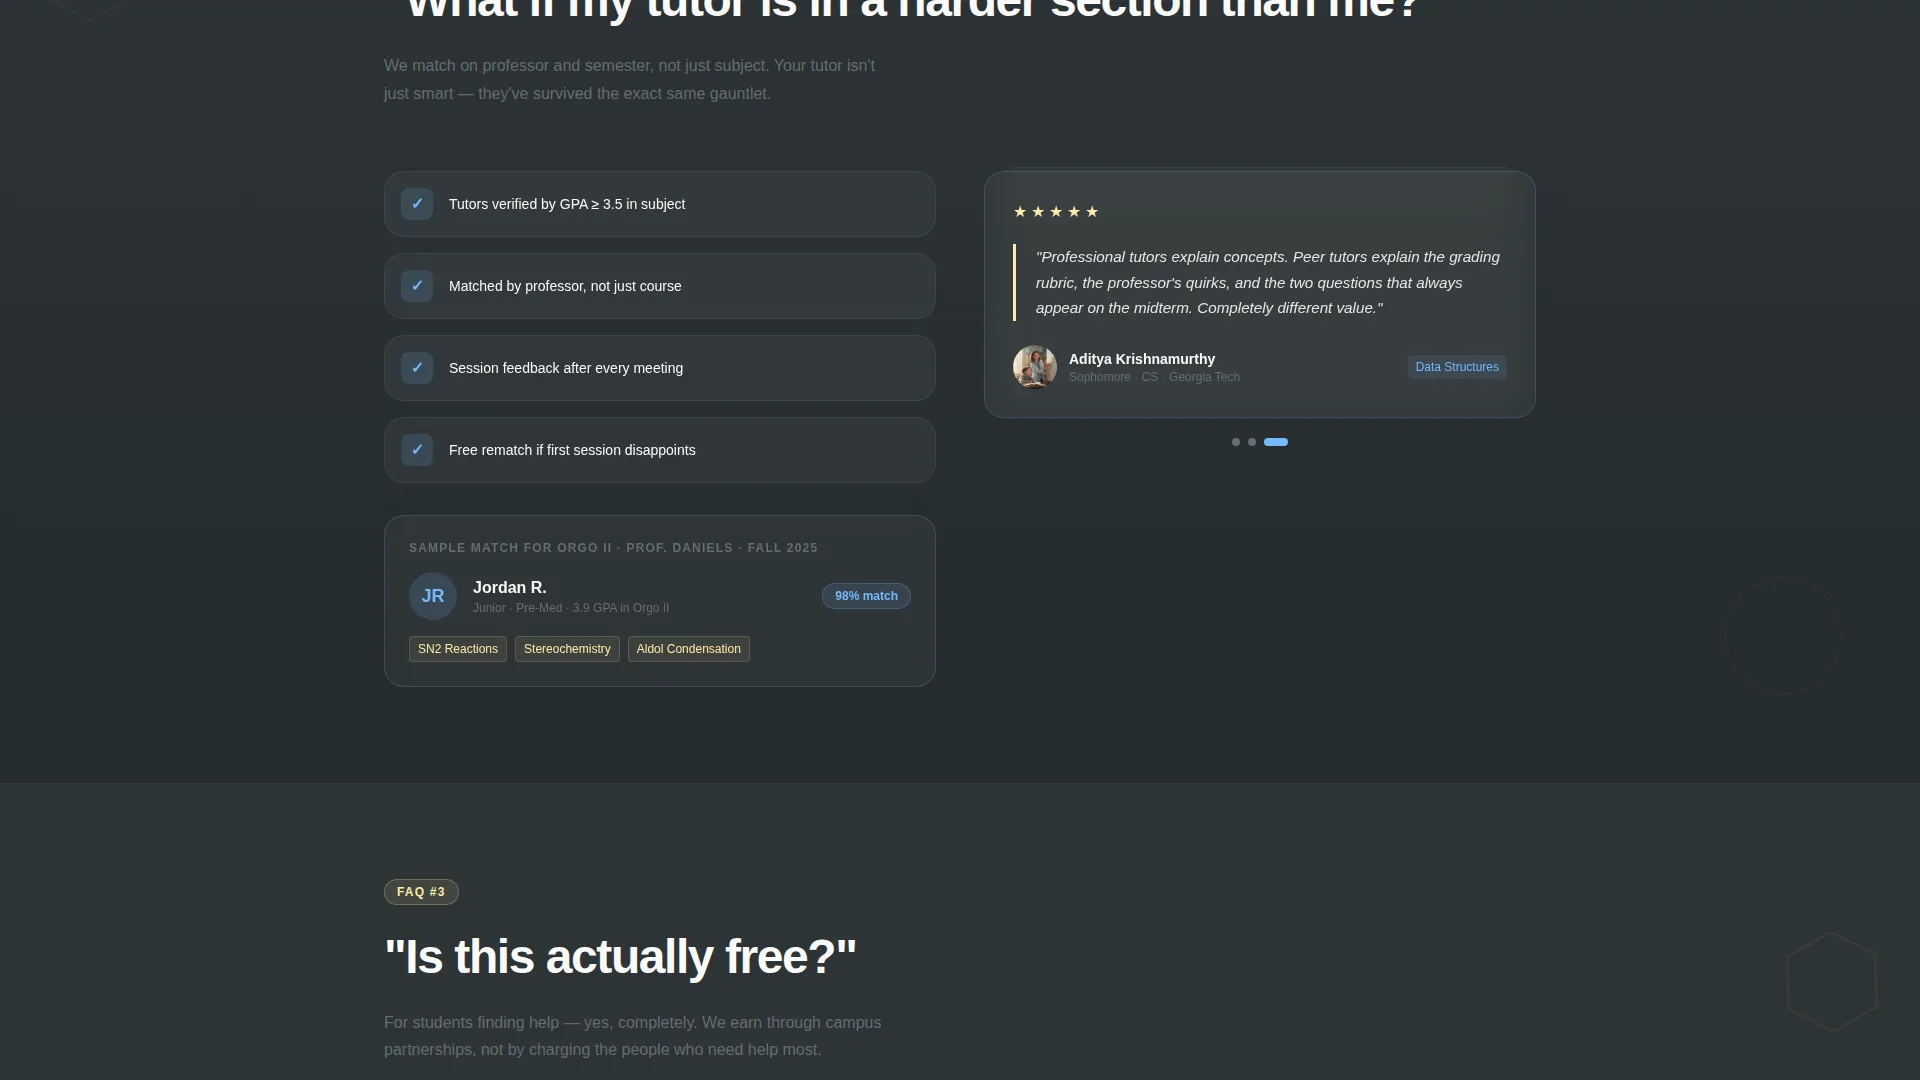Image resolution: width=1920 pixels, height=1080 pixels.
Task: Select the SN2 Reactions tag
Action: [x=458, y=649]
